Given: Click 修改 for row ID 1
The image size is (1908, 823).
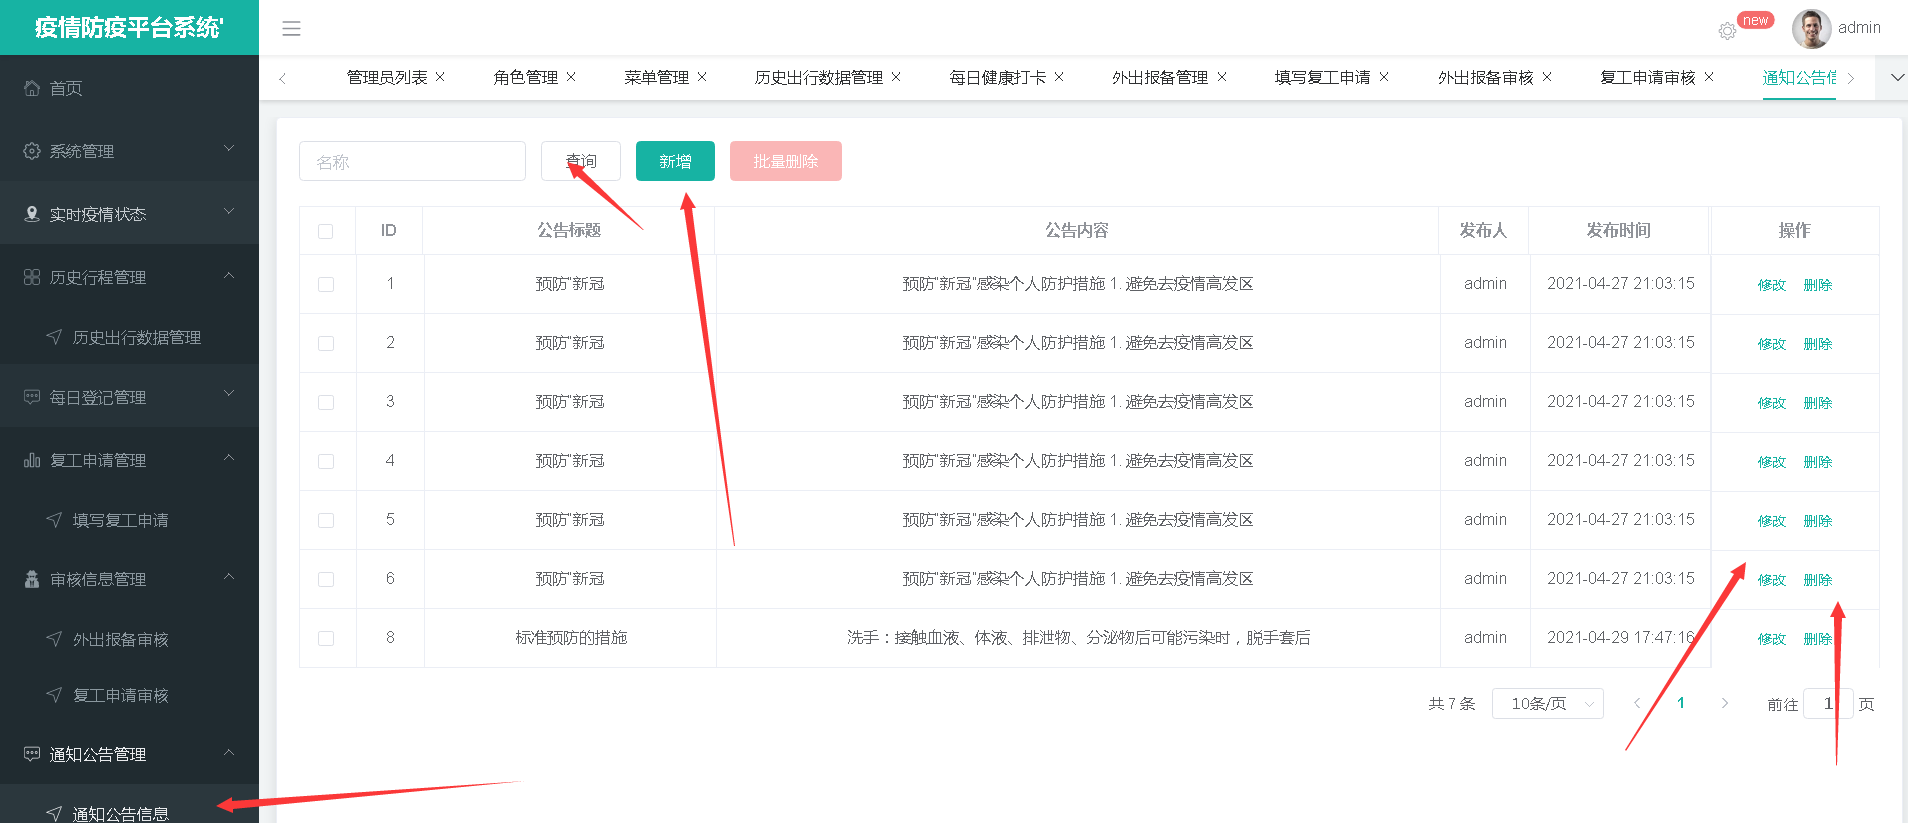Looking at the screenshot, I should (1772, 285).
